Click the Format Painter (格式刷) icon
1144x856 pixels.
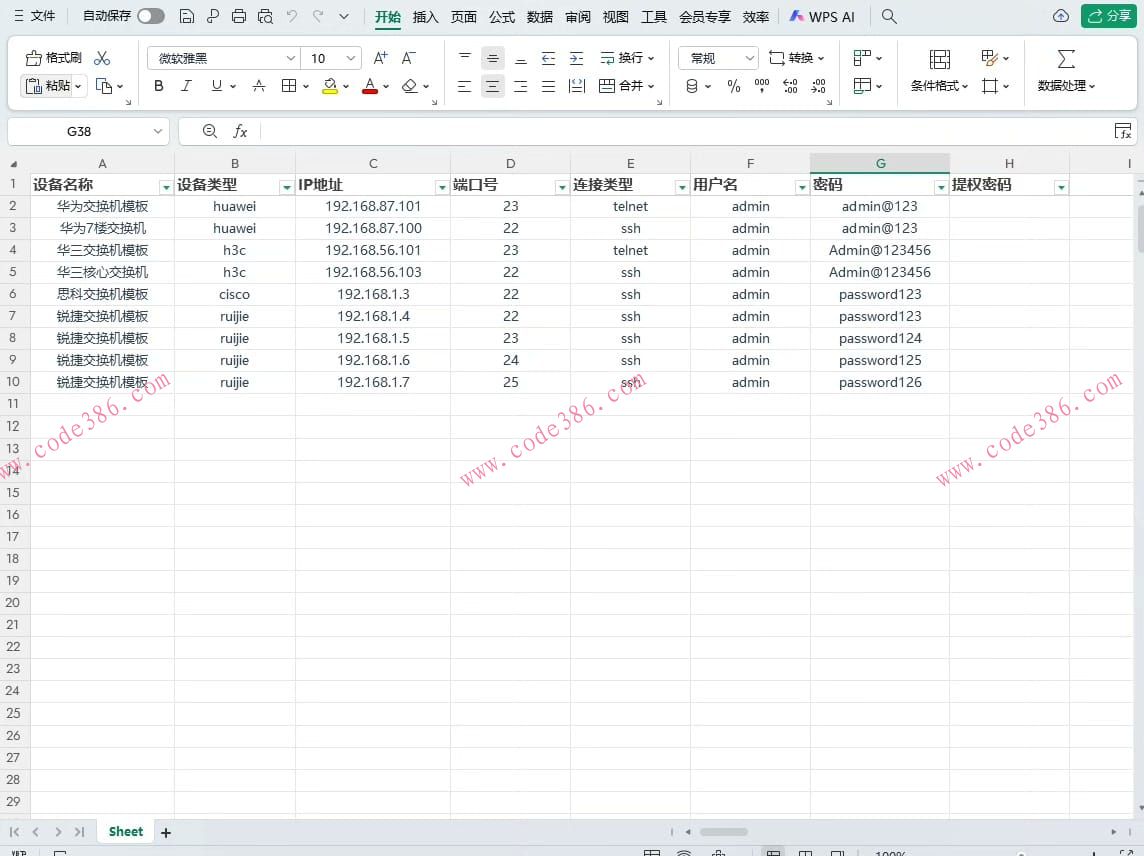[53, 58]
